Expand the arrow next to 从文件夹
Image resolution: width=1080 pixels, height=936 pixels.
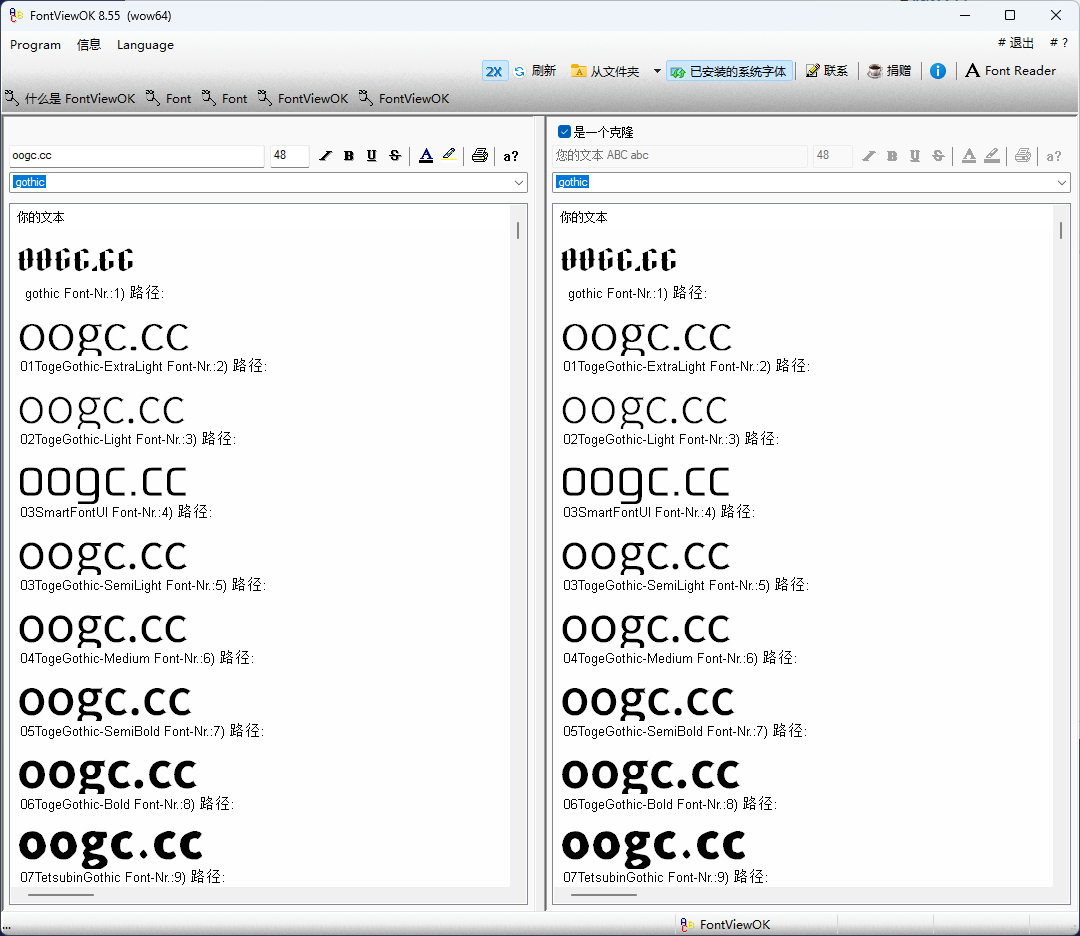click(657, 71)
